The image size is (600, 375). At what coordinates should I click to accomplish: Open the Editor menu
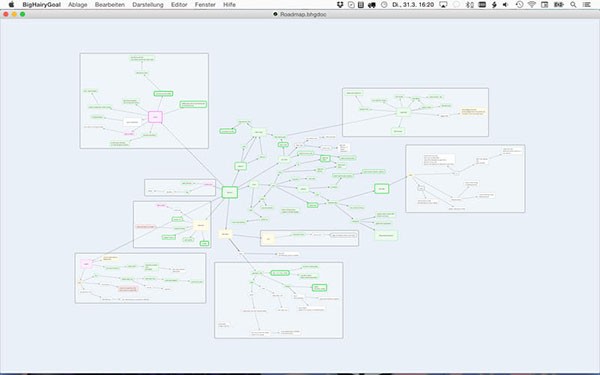179,5
